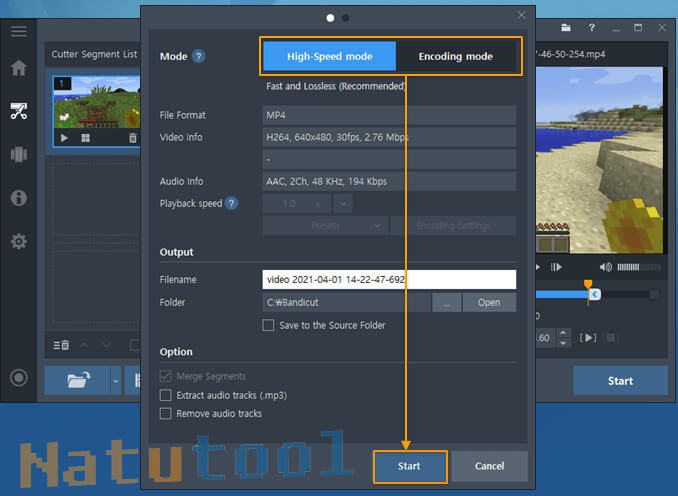This screenshot has height=496, width=678.
Task: Check Extract audio tracks (.mp3)
Action: click(x=166, y=395)
